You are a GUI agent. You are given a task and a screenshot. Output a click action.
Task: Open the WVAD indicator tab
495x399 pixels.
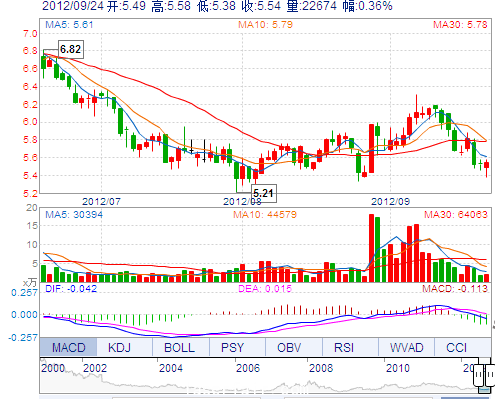point(407,347)
